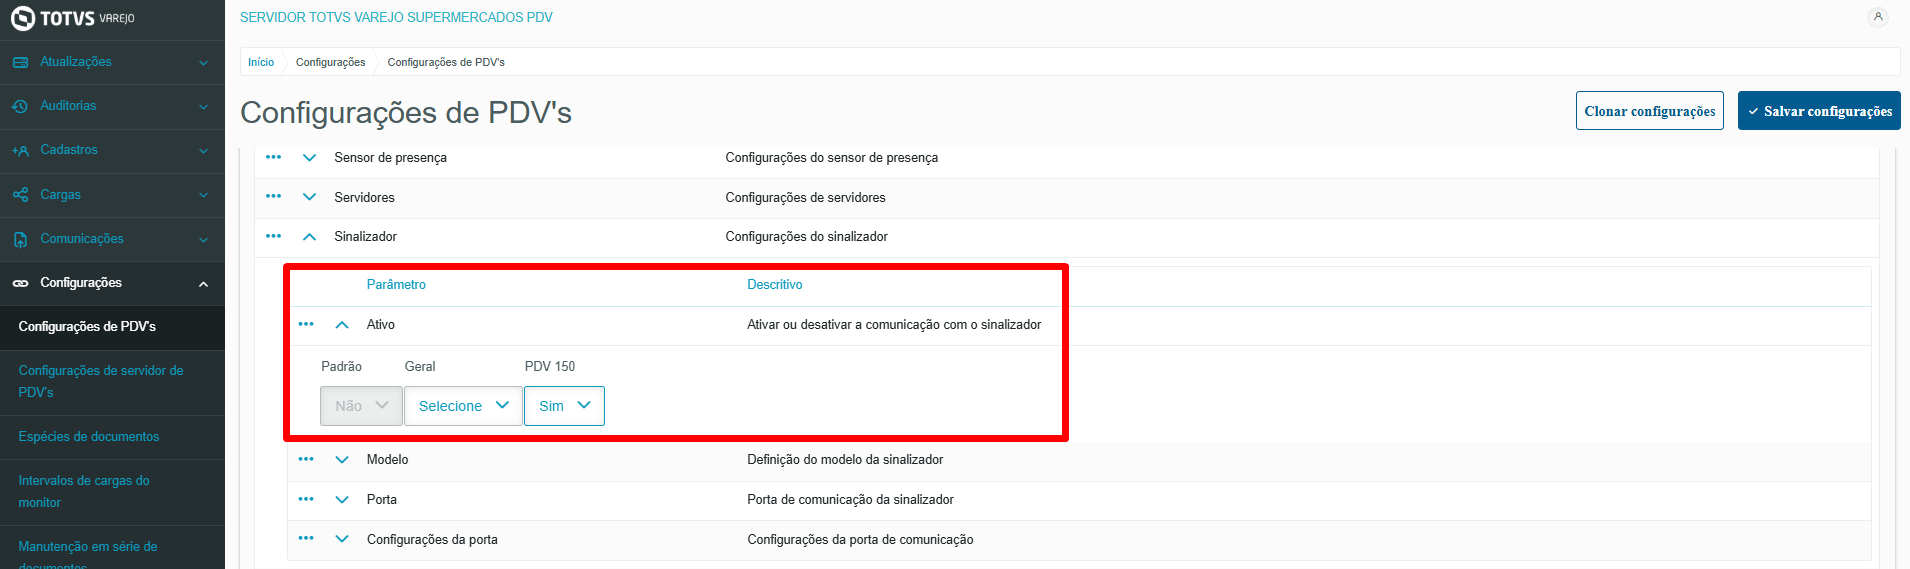Expand the Auditorias menu
The image size is (1910, 569).
pyautogui.click(x=203, y=106)
